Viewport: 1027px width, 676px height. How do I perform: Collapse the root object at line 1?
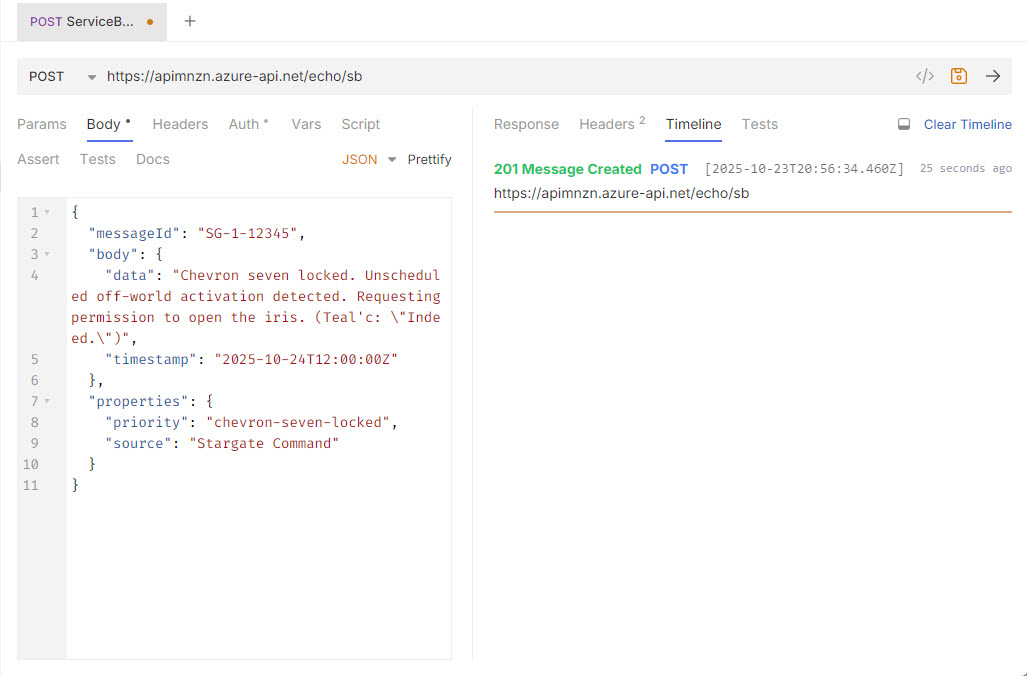47,213
